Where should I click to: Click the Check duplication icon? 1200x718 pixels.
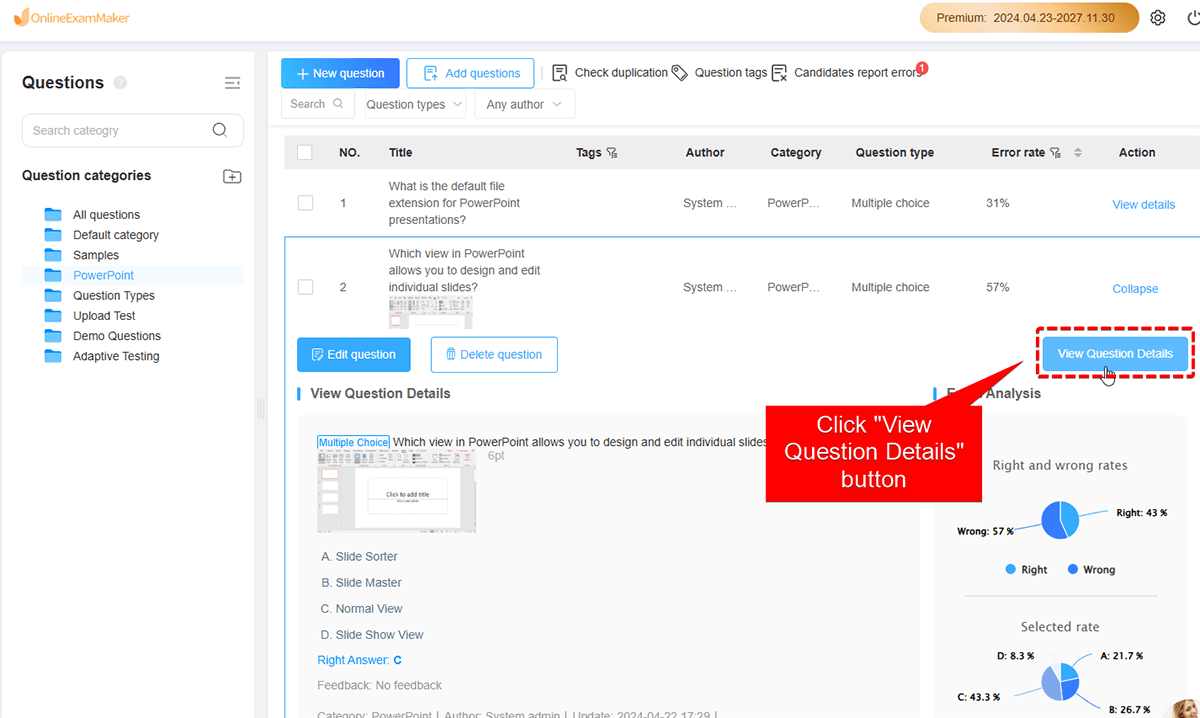[x=560, y=73]
